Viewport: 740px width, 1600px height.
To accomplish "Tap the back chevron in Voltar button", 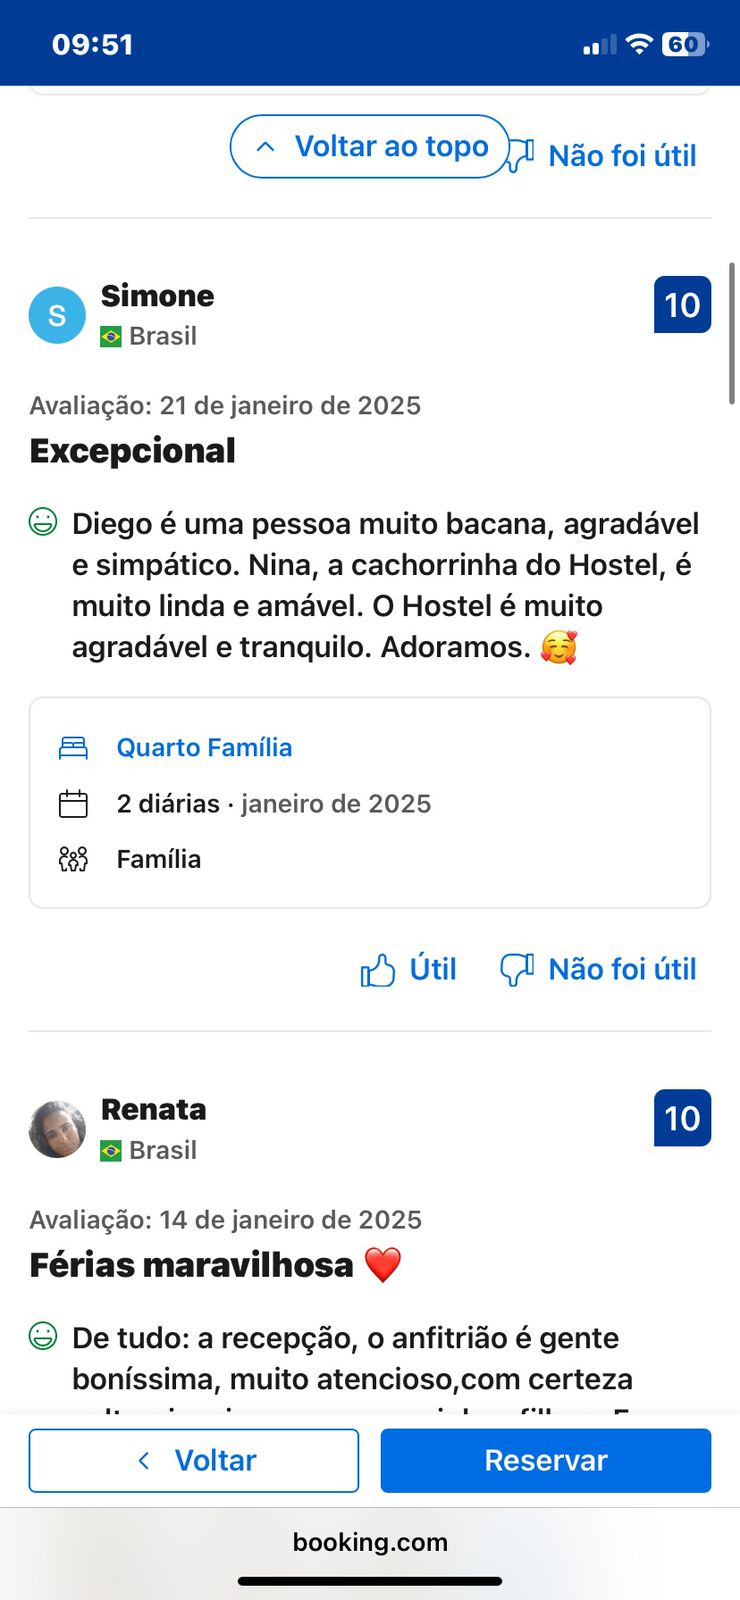I will [144, 1461].
